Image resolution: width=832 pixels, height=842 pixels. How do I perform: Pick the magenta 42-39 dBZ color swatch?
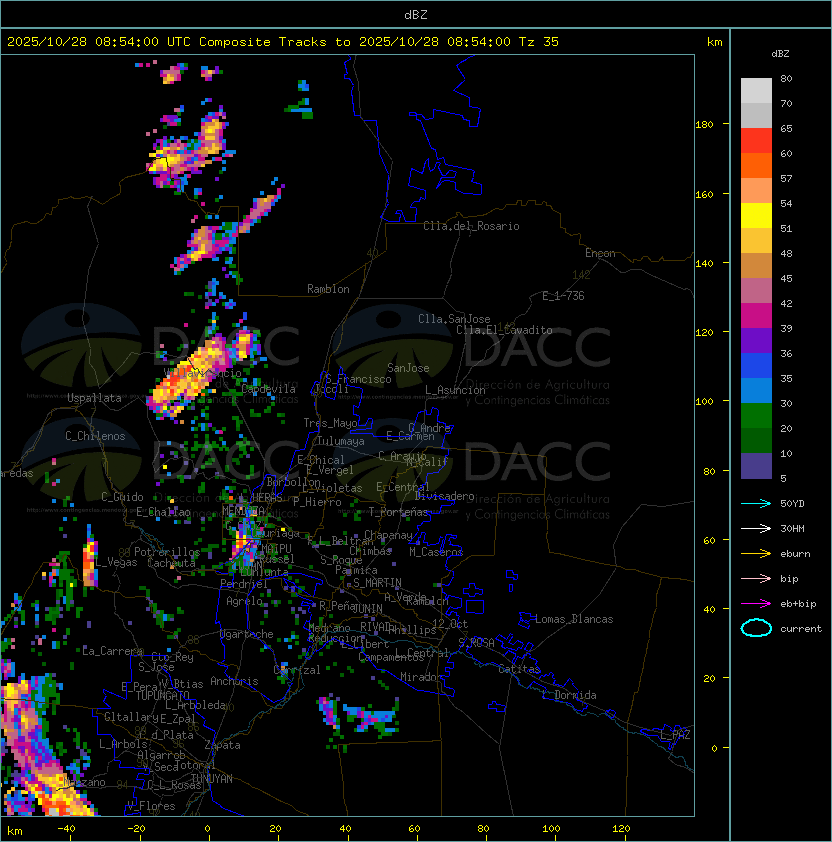756,316
